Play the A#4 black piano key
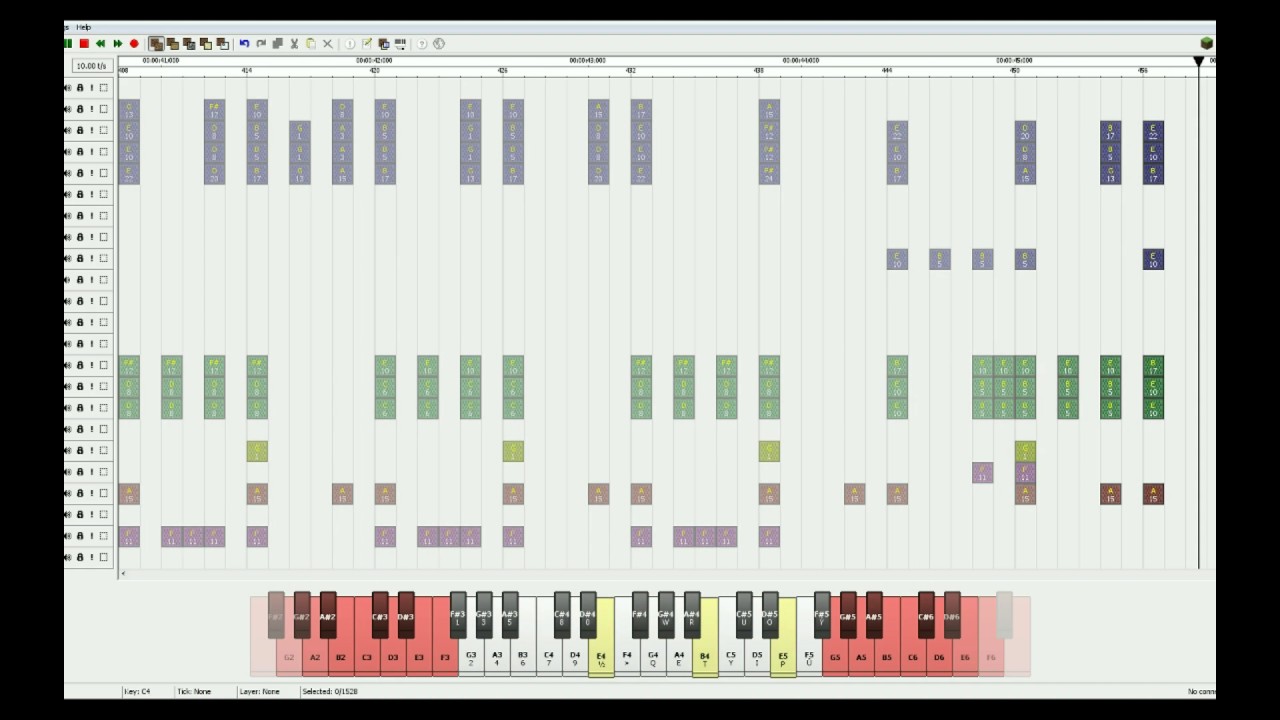1280x720 pixels. click(x=692, y=616)
